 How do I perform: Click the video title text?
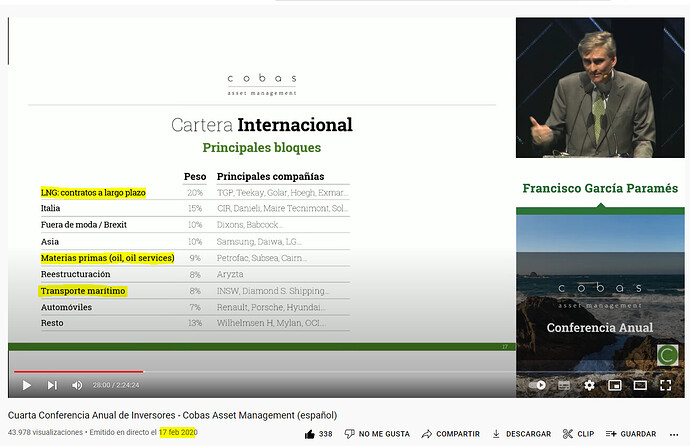click(172, 415)
